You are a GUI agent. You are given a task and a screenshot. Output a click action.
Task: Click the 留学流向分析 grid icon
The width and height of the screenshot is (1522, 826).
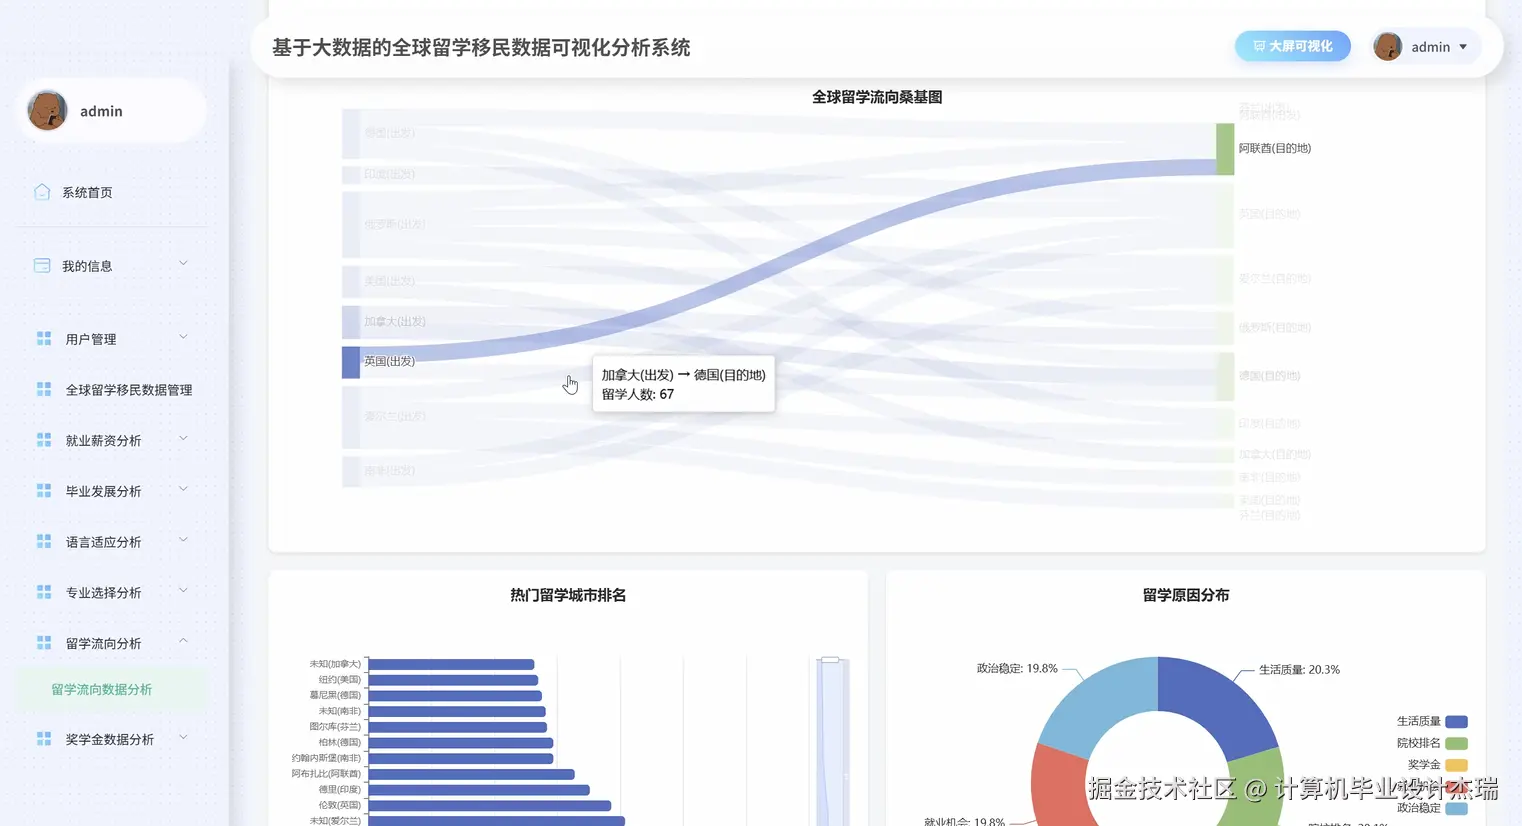coord(44,643)
